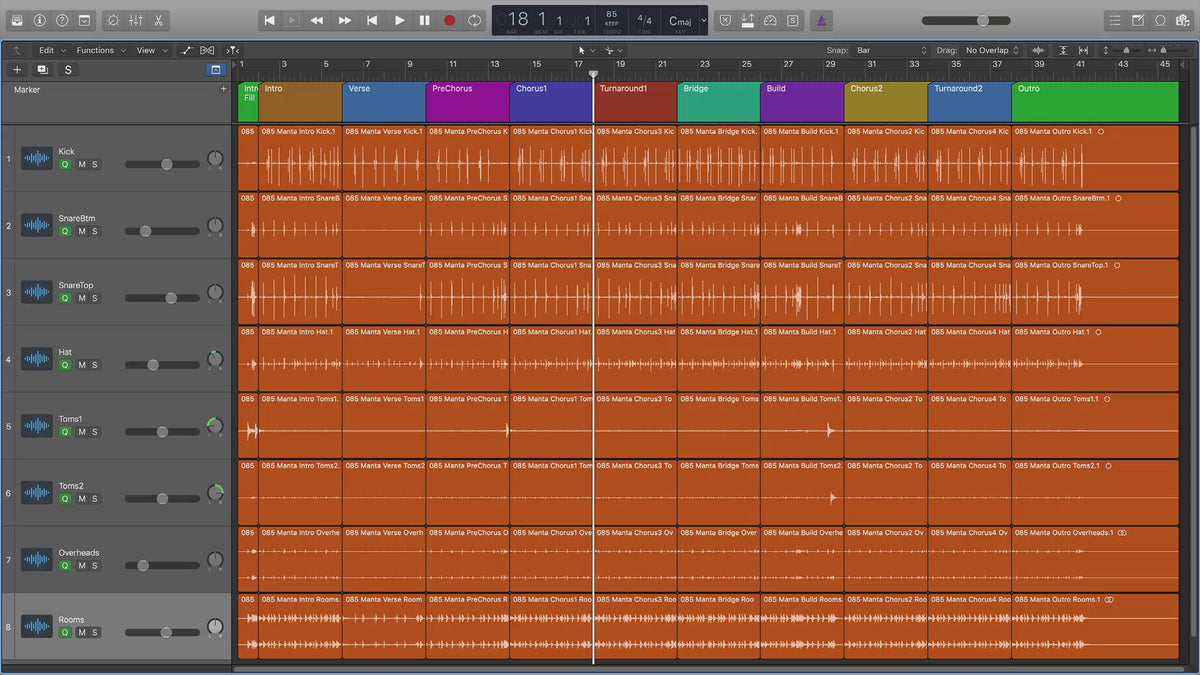Open the Snap dropdown set to Bar
Image resolution: width=1200 pixels, height=675 pixels.
click(x=892, y=50)
